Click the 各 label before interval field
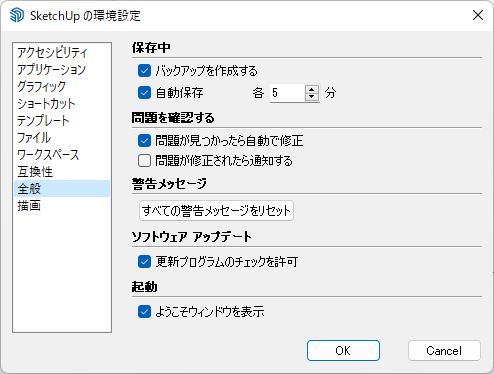494x374 pixels. [258, 93]
